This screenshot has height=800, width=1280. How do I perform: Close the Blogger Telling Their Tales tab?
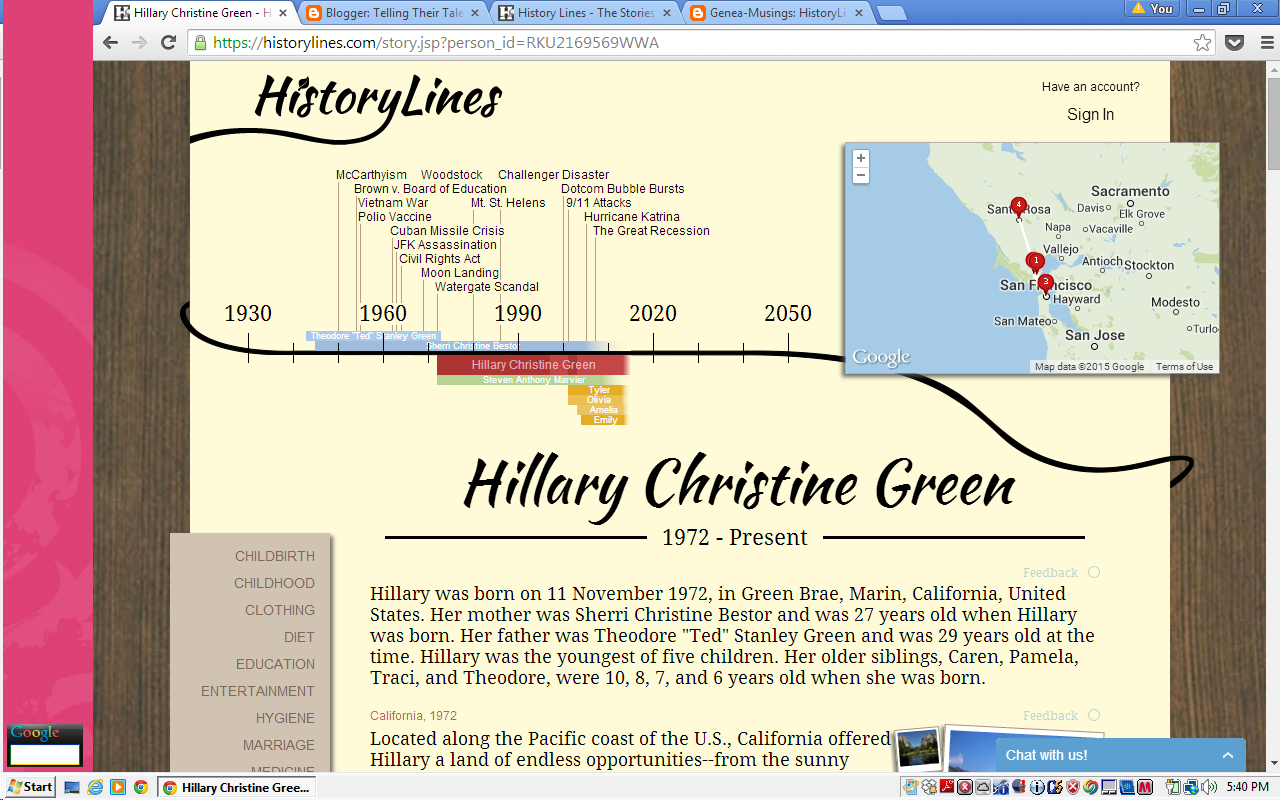point(474,13)
